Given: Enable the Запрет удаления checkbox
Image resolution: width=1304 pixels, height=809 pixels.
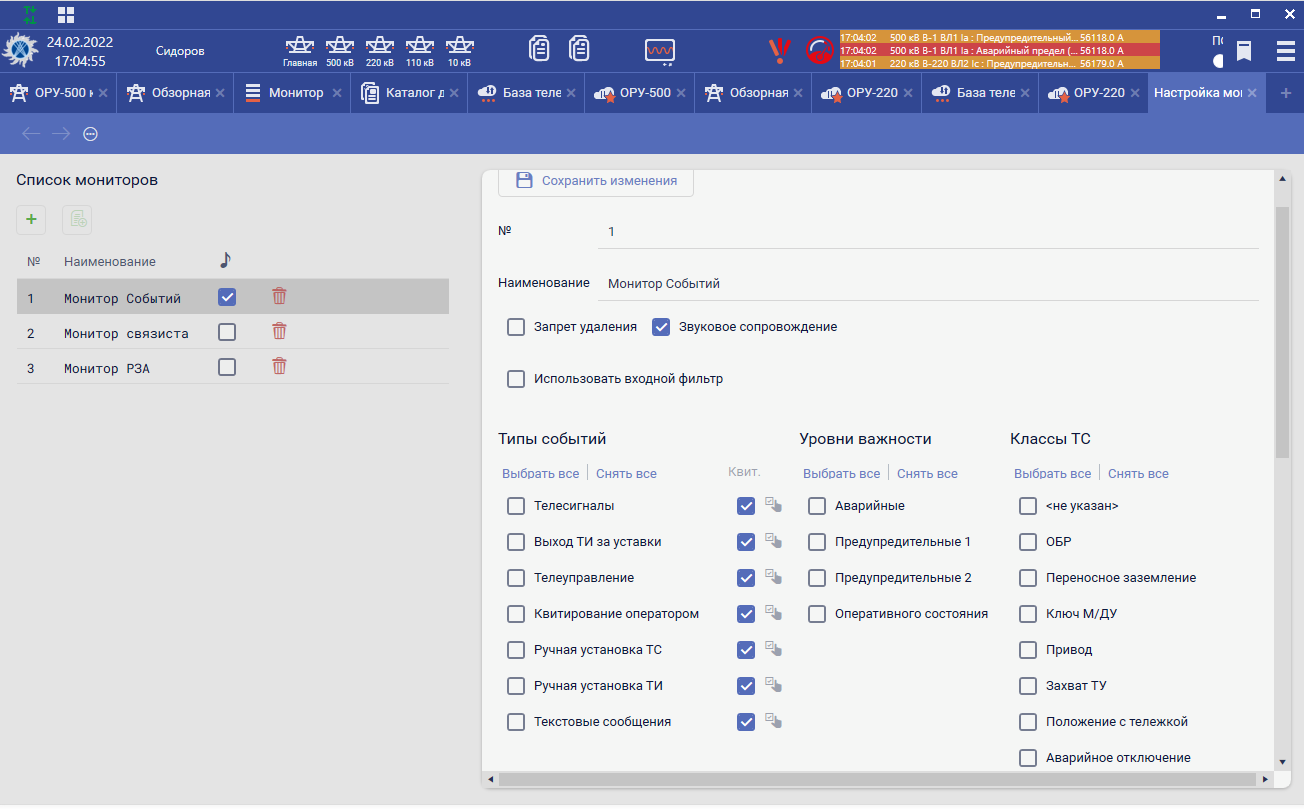Looking at the screenshot, I should coord(516,327).
